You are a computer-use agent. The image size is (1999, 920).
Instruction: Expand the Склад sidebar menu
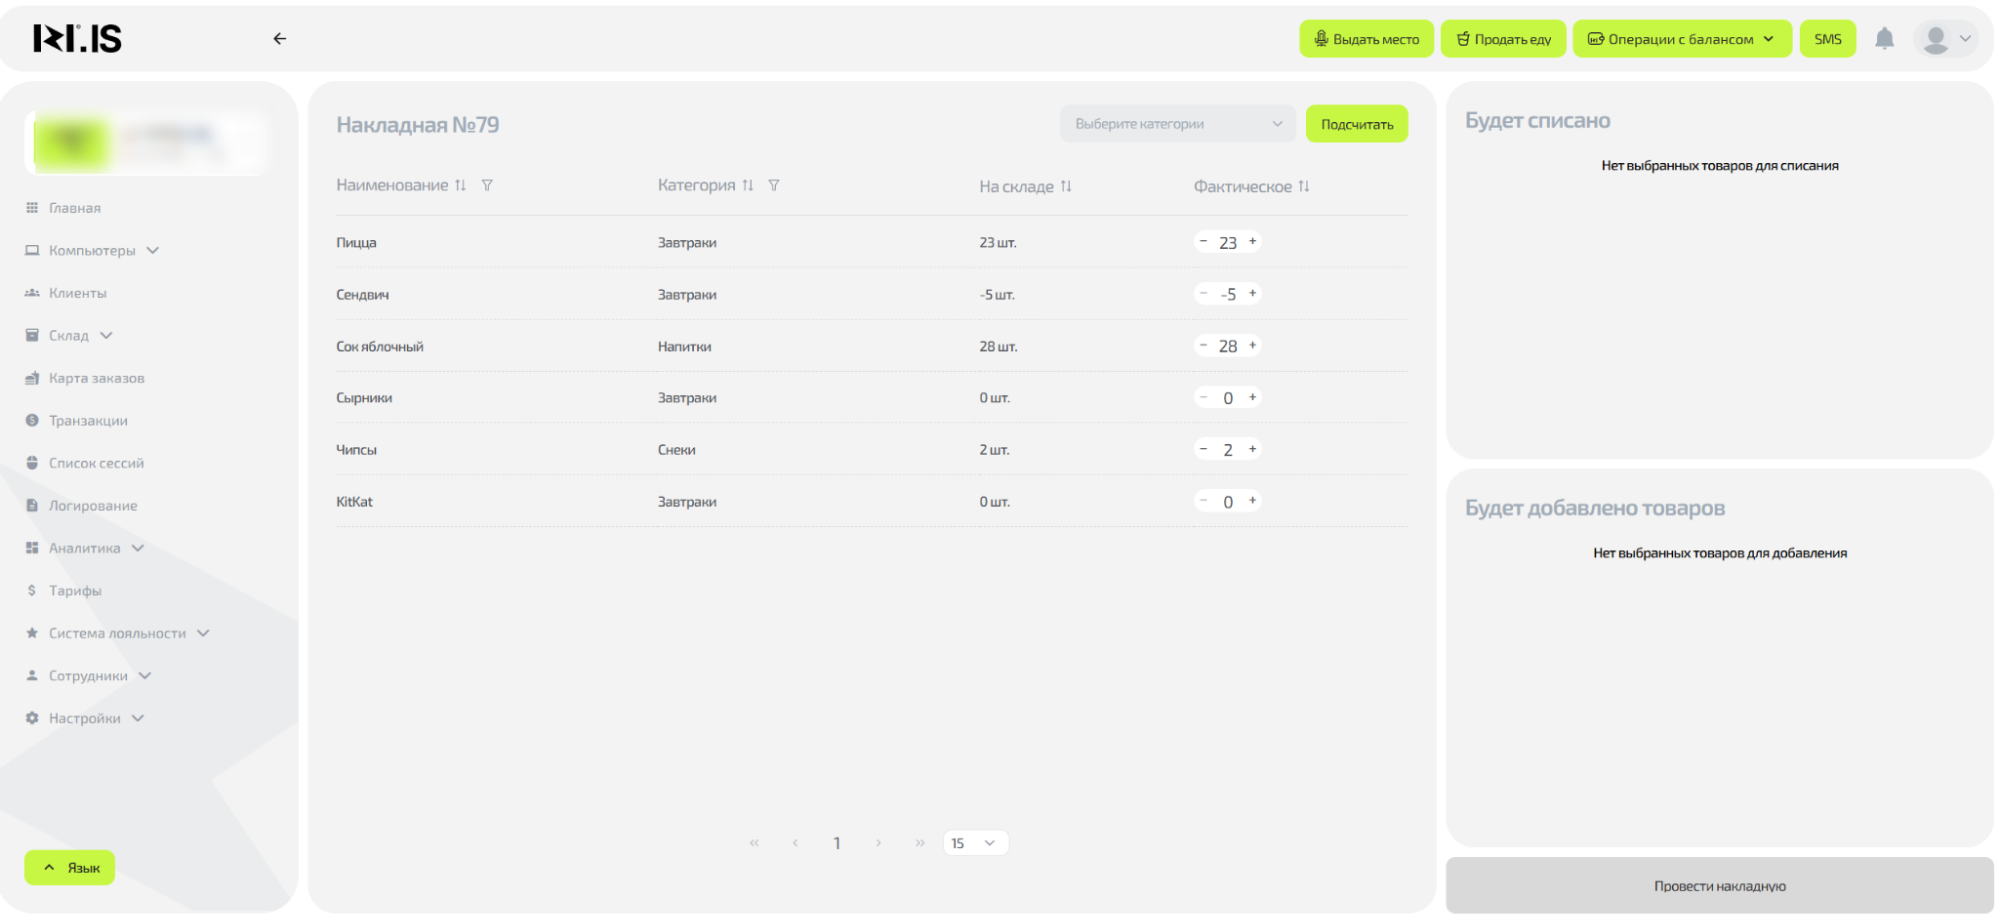(70, 335)
